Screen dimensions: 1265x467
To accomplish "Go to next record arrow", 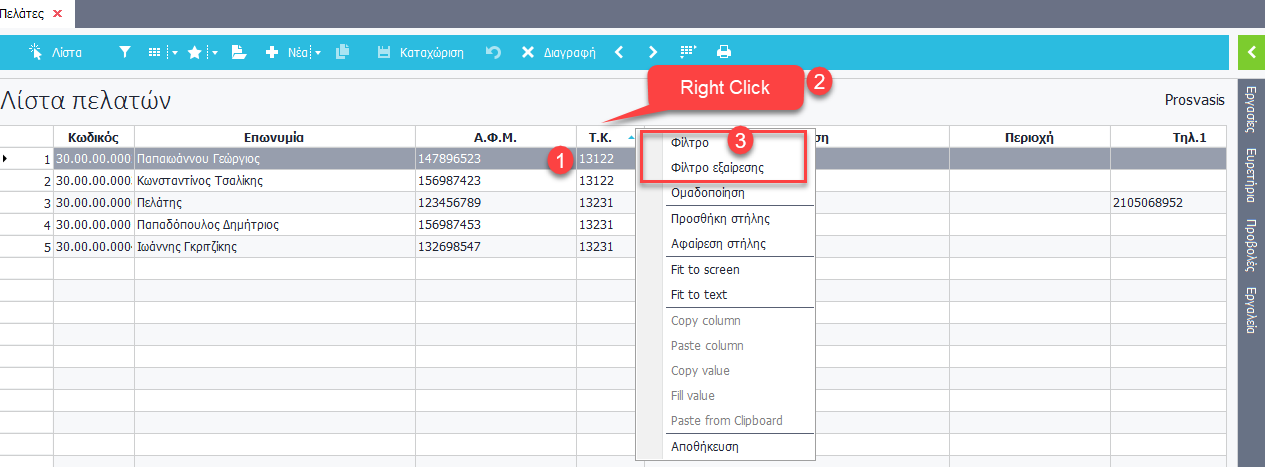I will click(653, 52).
